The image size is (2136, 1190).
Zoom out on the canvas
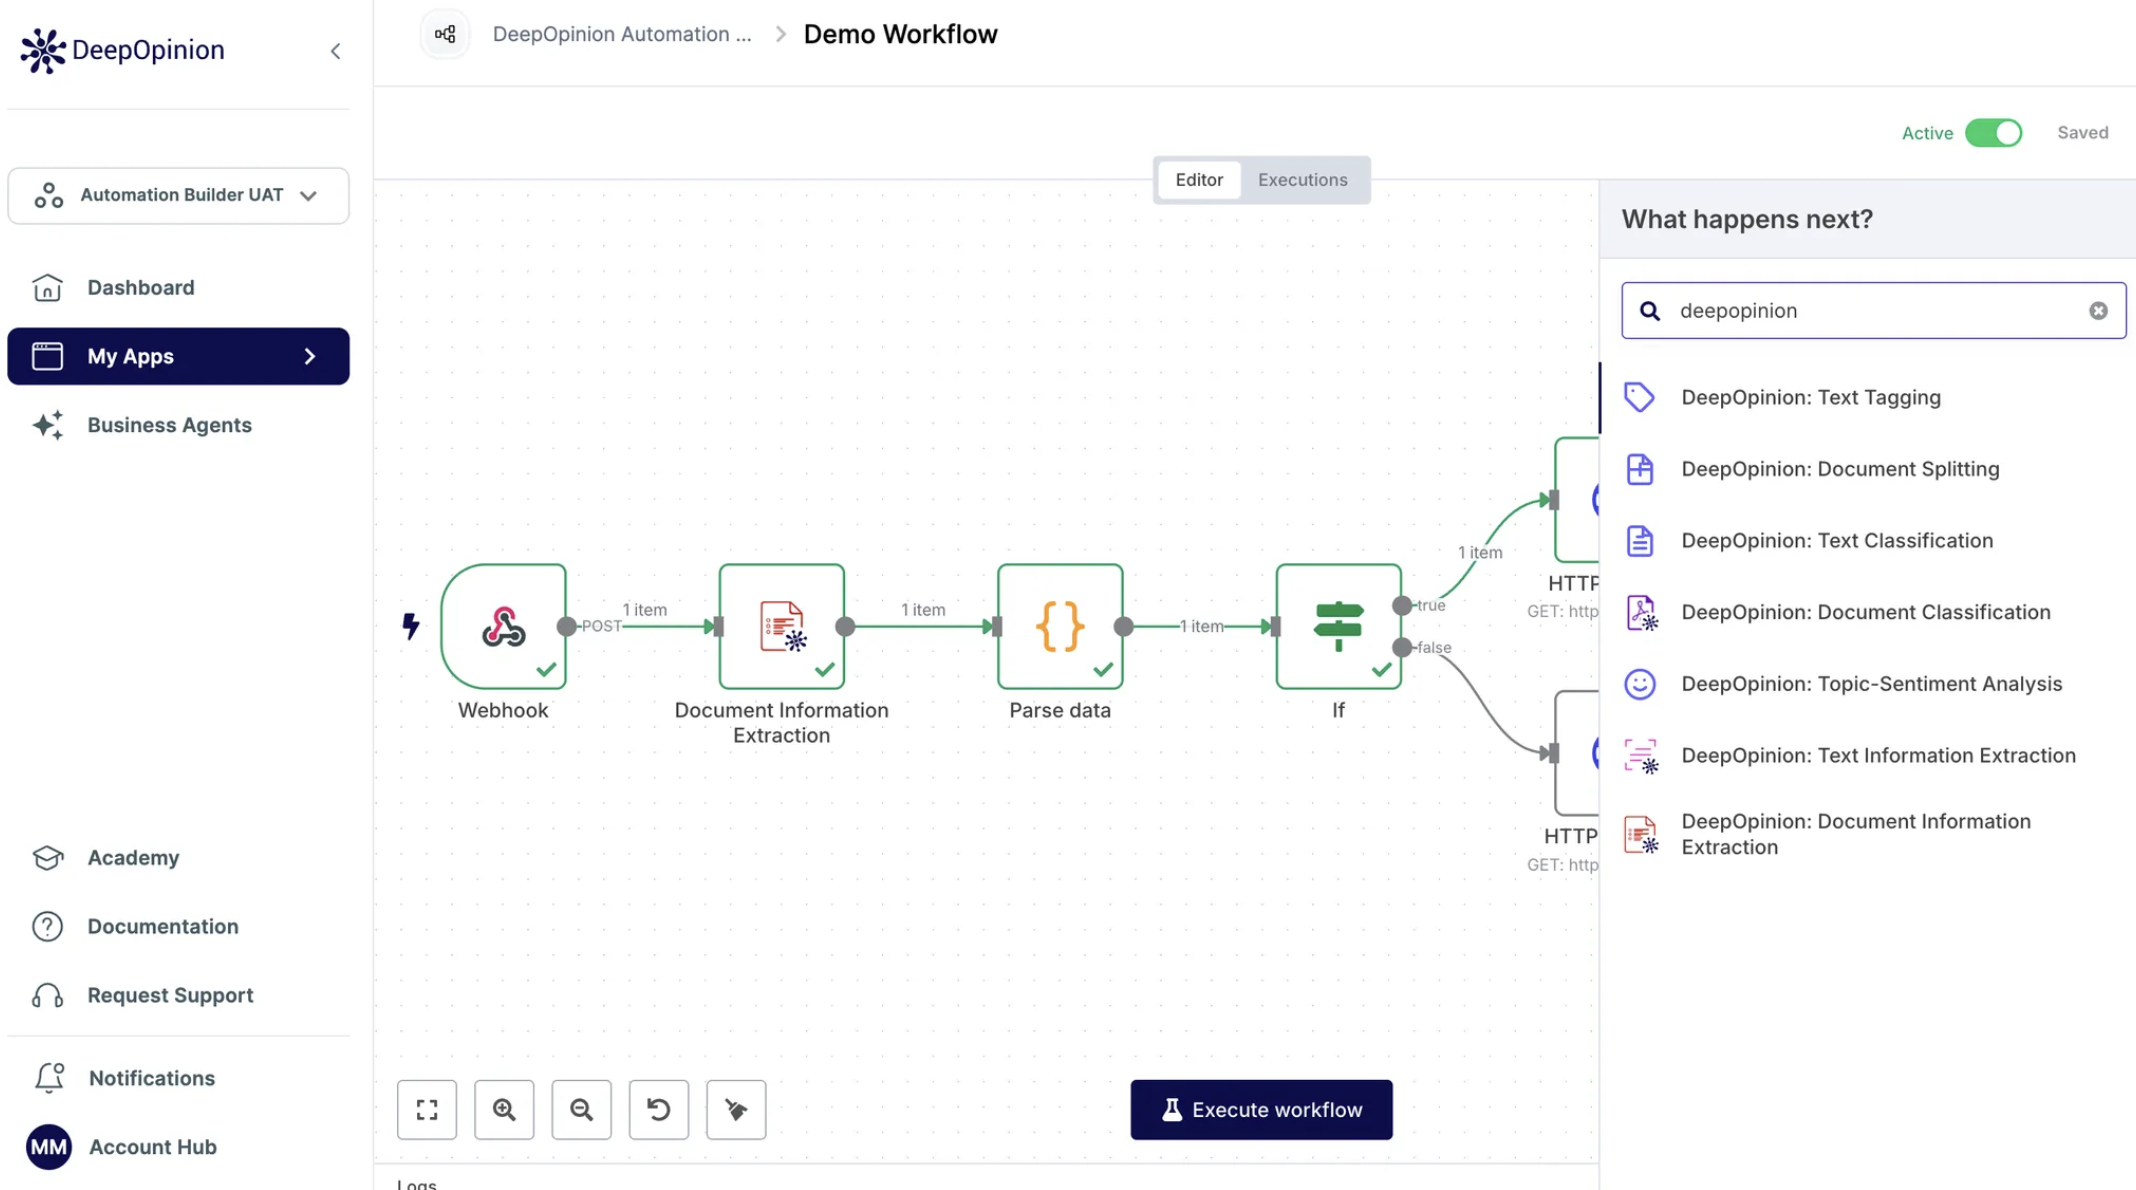pyautogui.click(x=581, y=1109)
